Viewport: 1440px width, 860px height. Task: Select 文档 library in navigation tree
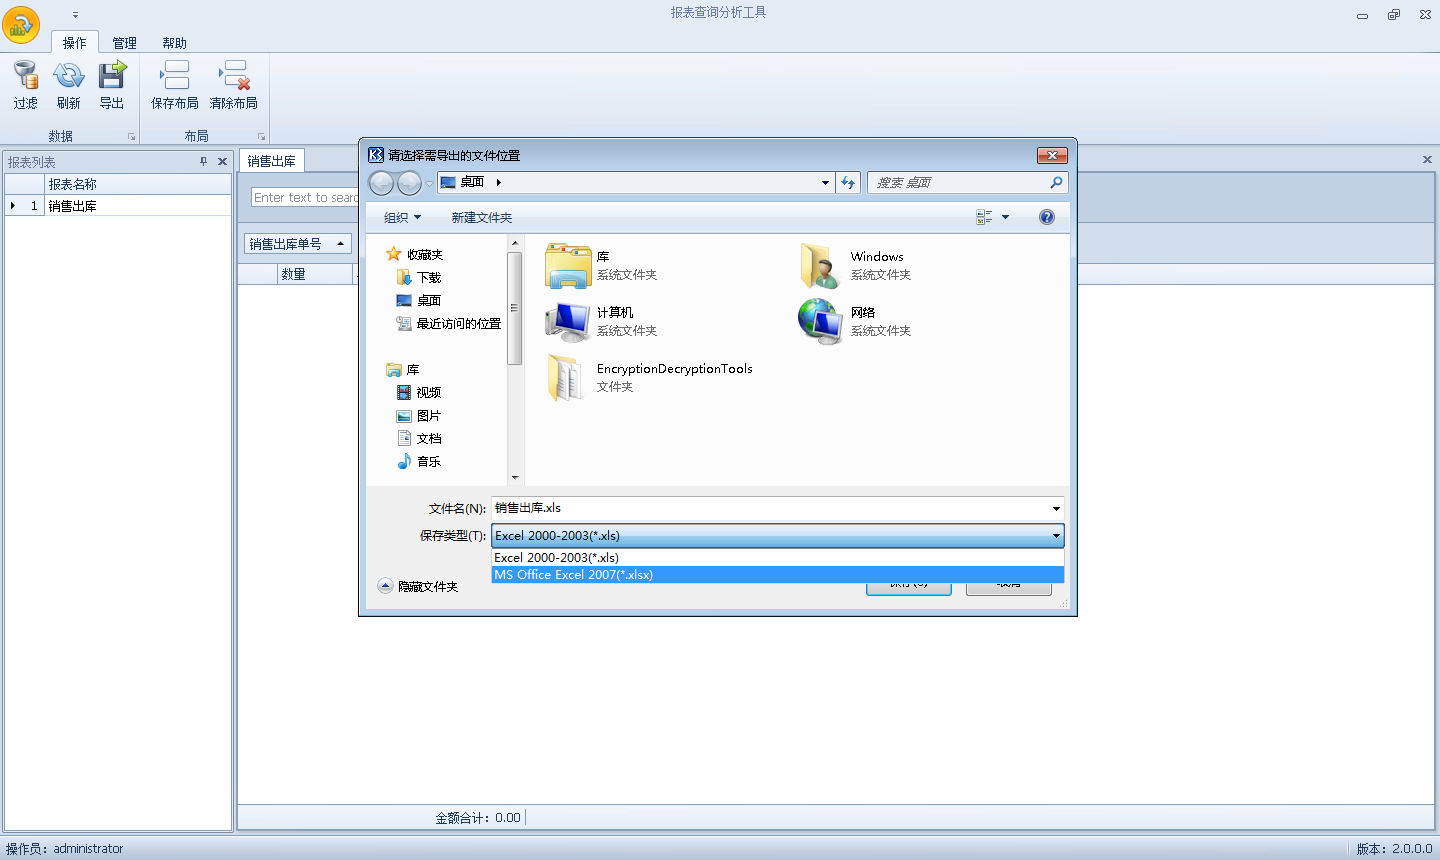click(429, 438)
